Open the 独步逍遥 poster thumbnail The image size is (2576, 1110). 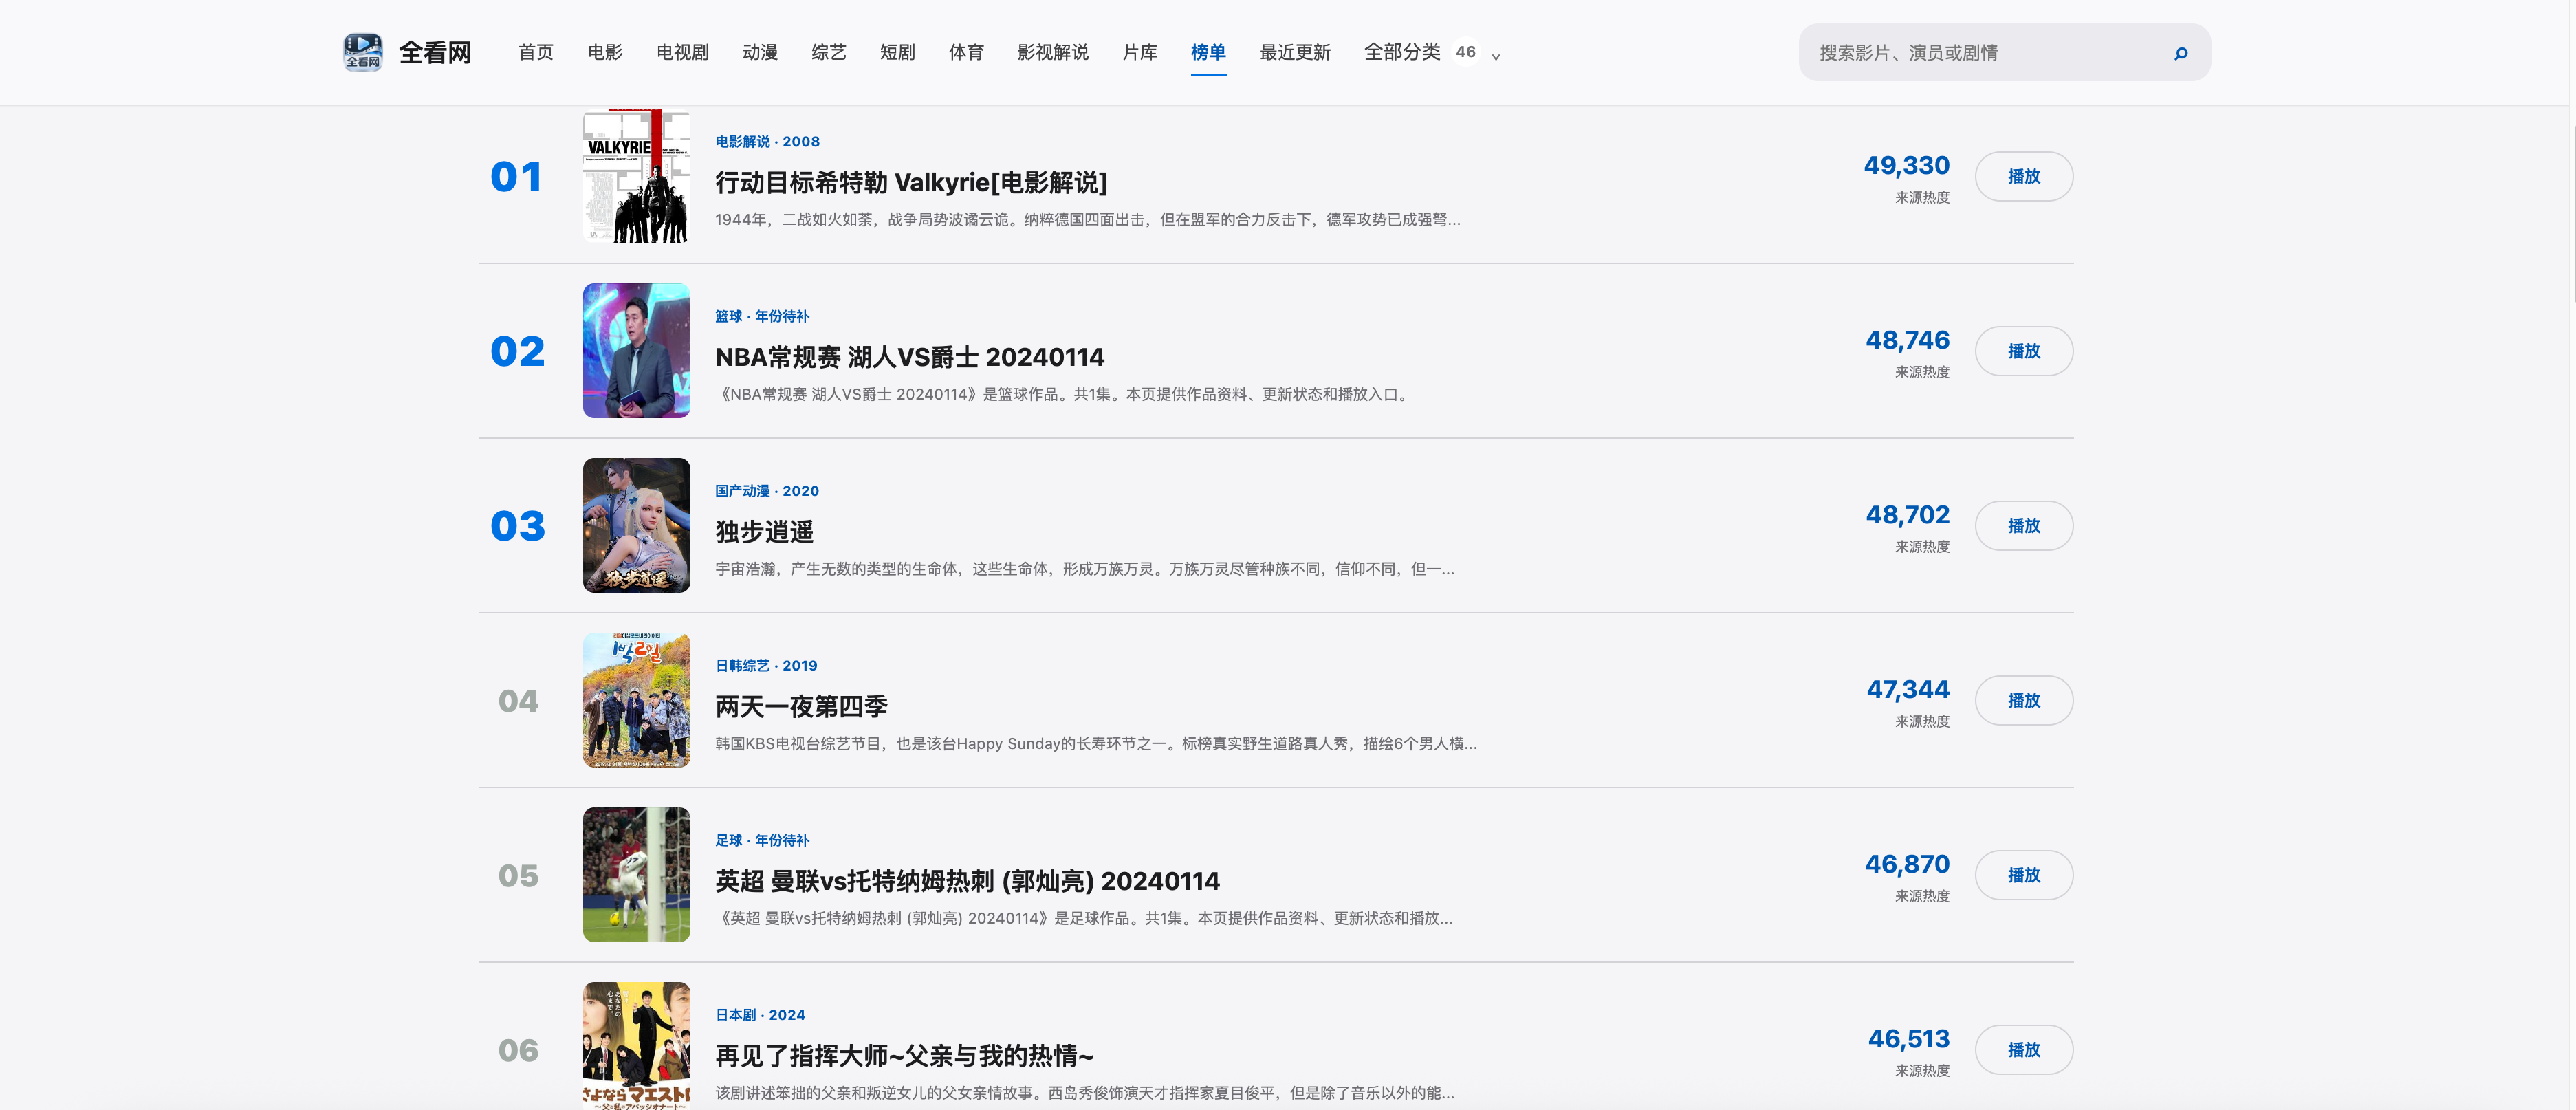[x=636, y=526]
